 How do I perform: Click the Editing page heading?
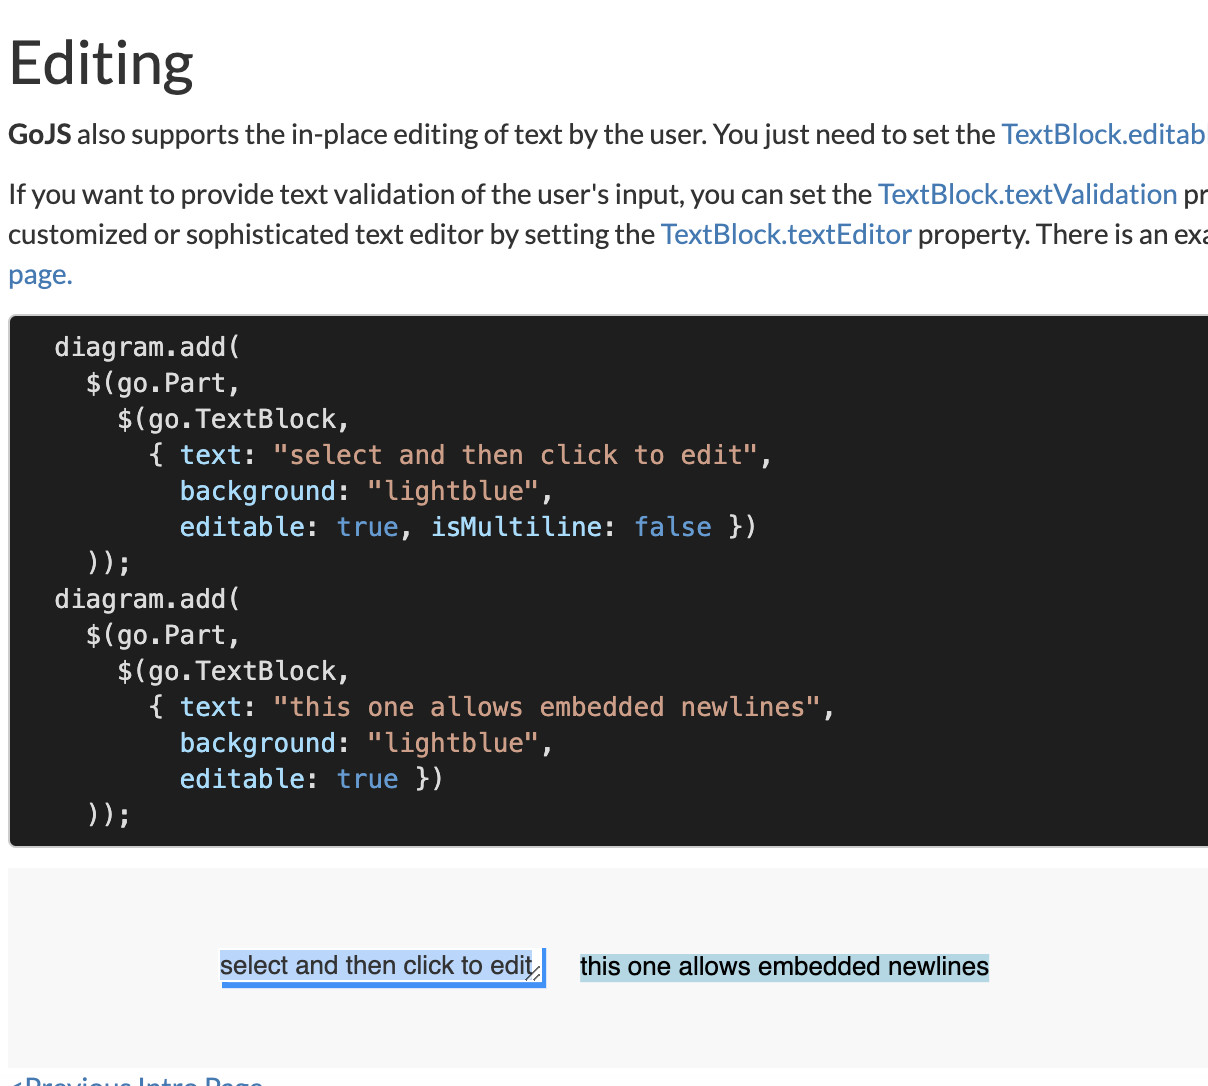[100, 63]
